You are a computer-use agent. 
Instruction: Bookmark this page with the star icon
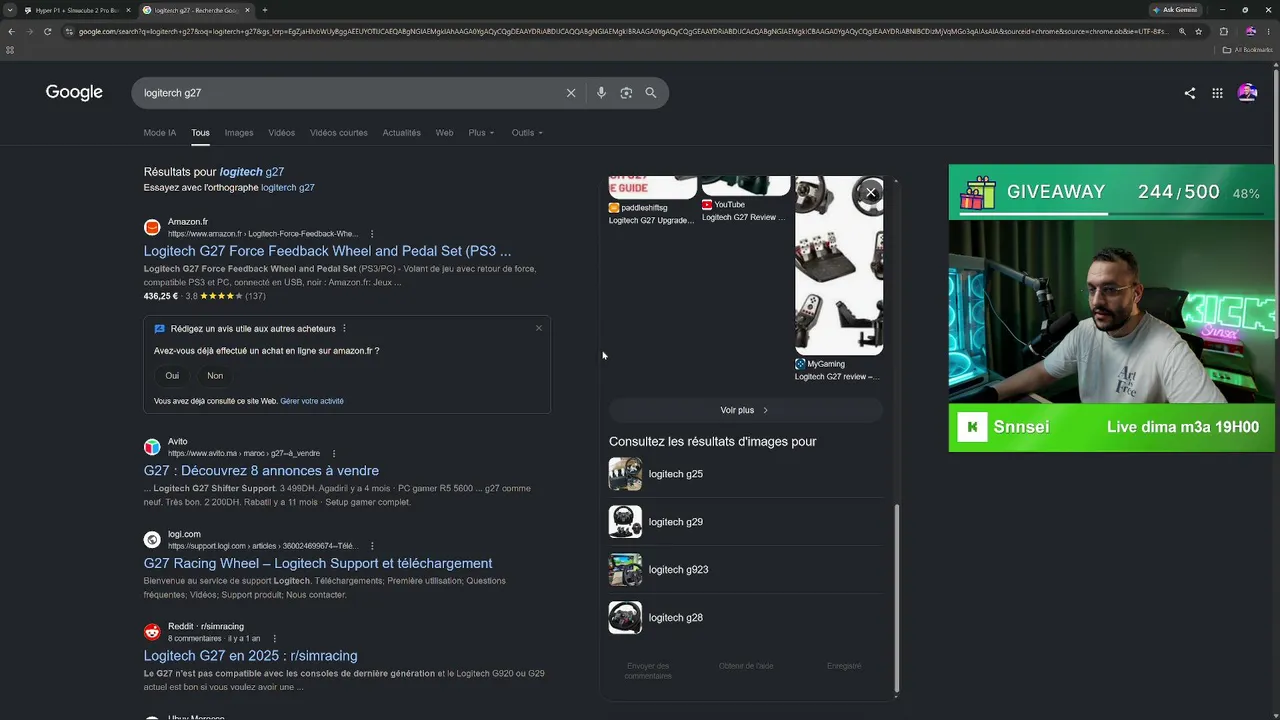click(x=1198, y=31)
